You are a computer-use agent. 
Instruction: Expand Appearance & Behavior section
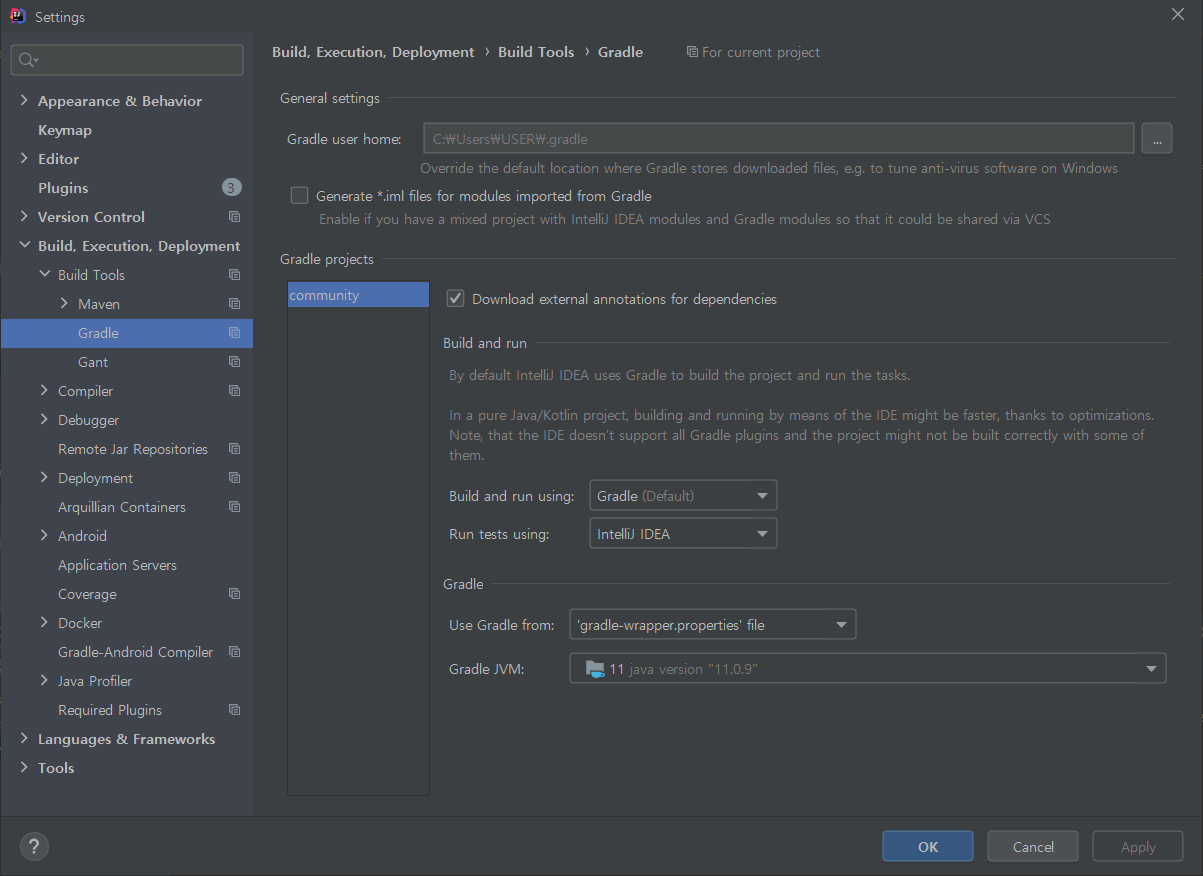(24, 101)
